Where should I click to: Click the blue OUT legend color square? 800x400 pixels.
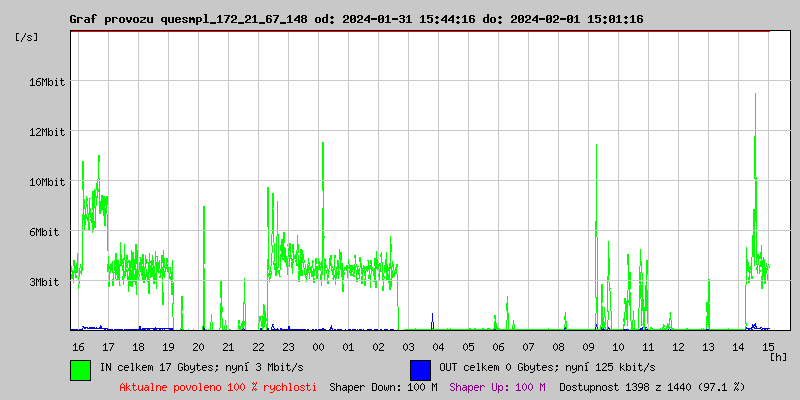(x=420, y=369)
